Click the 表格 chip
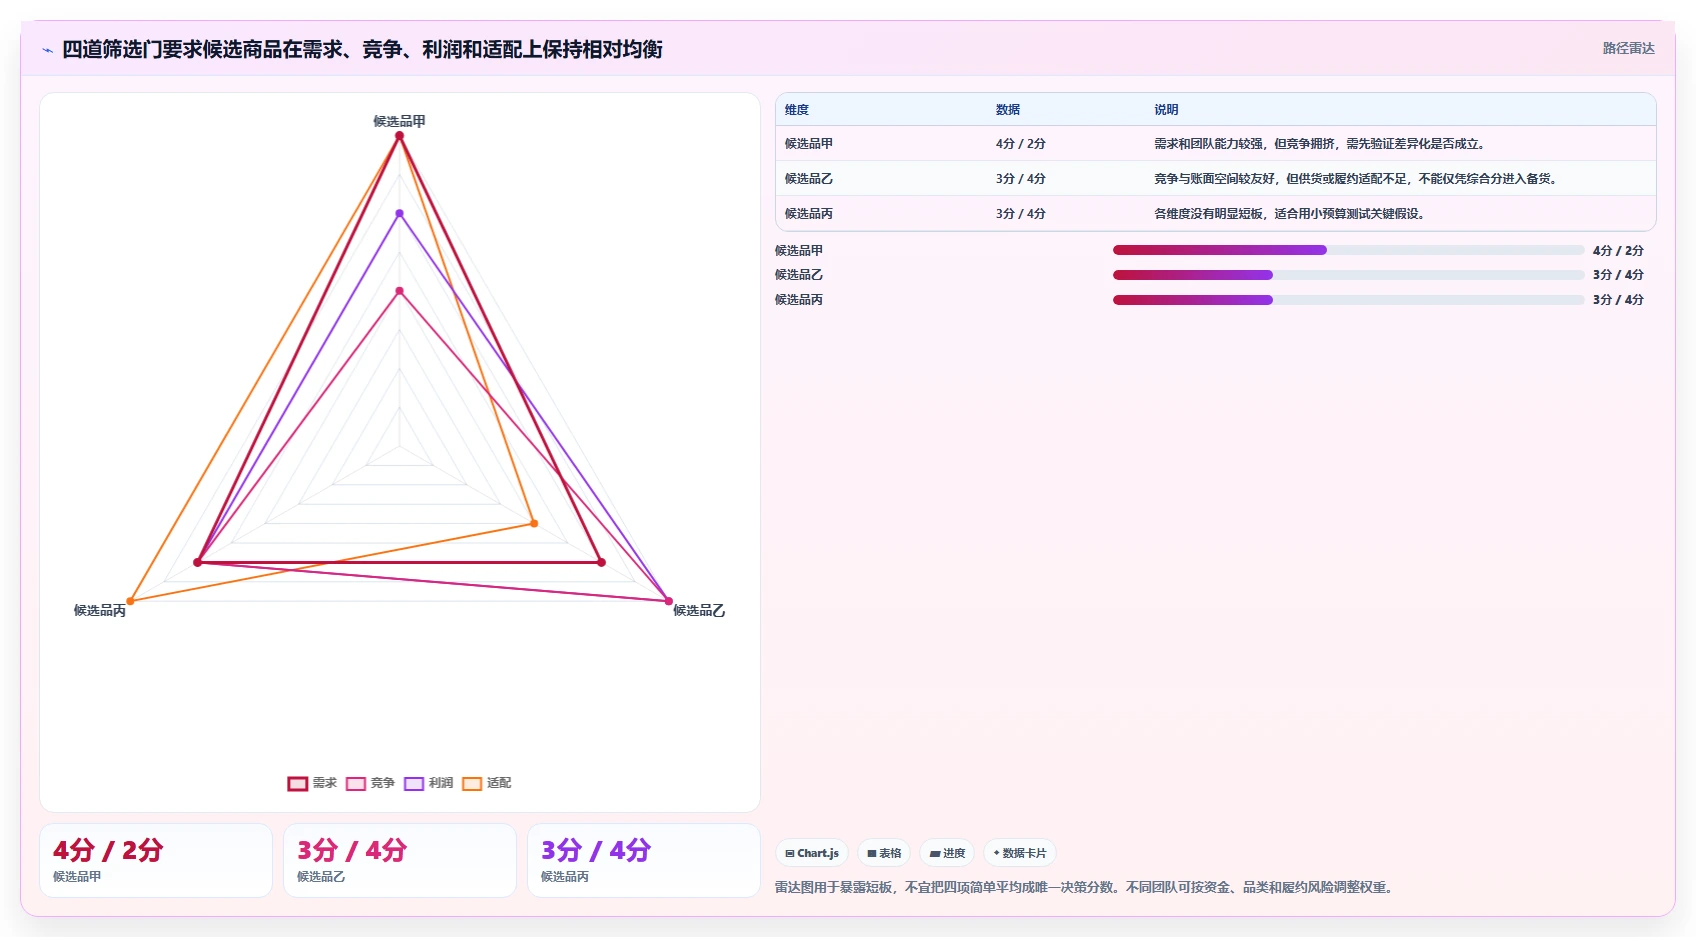1696x937 pixels. pos(884,853)
